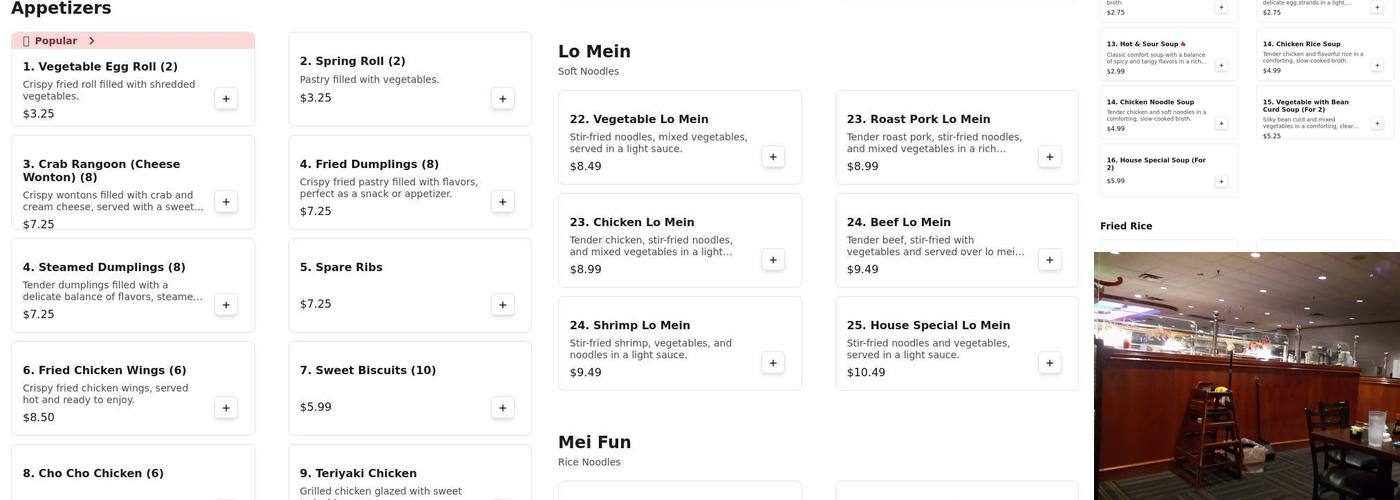The height and width of the screenshot is (500, 1400).
Task: Add House Special Lo Mein to order
Action: [1050, 363]
